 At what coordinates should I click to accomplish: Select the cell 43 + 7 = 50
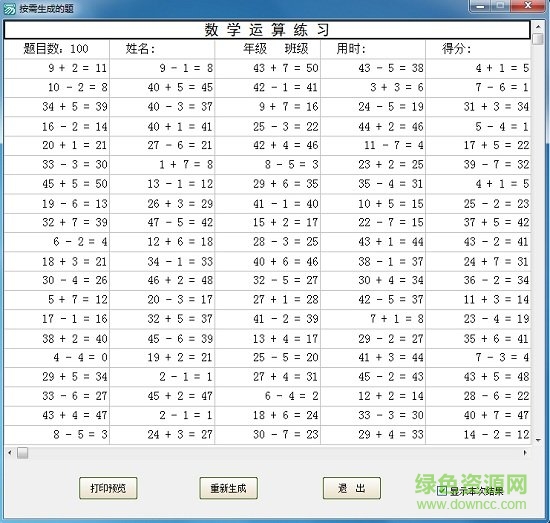coord(268,68)
